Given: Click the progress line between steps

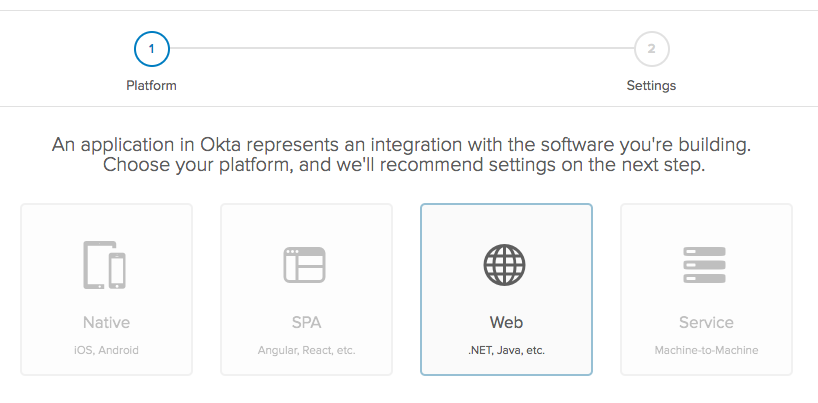Looking at the screenshot, I should (x=400, y=48).
